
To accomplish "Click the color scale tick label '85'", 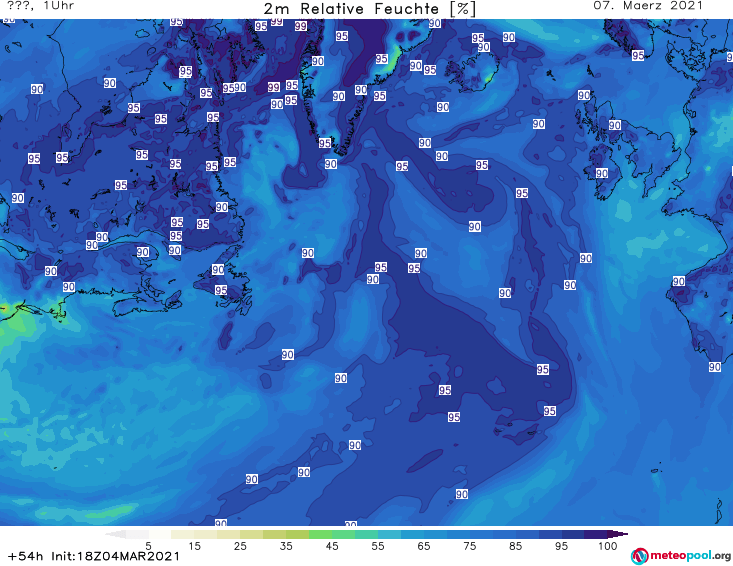I will click(516, 546).
